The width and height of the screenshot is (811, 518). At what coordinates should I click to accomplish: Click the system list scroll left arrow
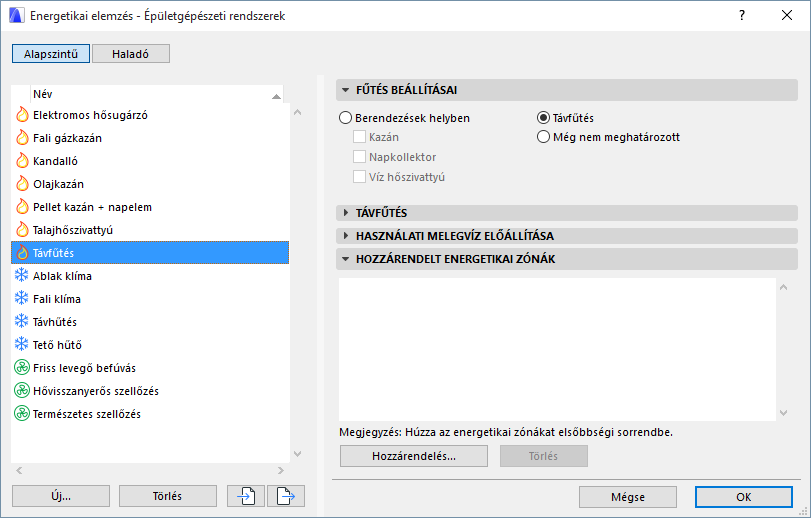tap(19, 470)
